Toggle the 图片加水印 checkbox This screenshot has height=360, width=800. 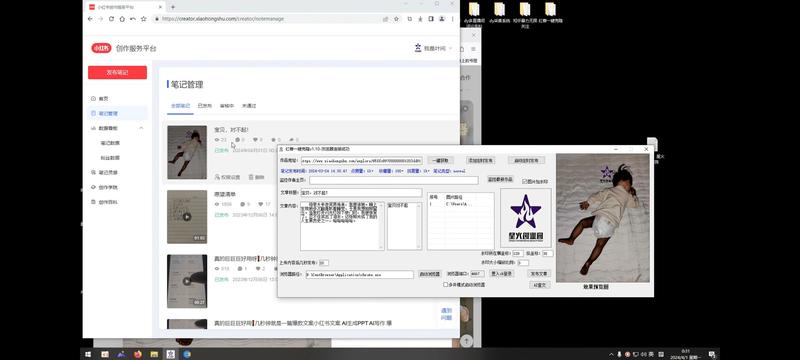[x=524, y=181]
